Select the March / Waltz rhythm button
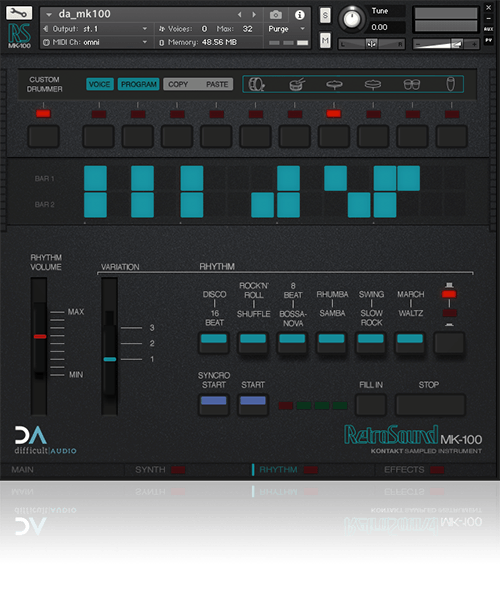The height and width of the screenshot is (589, 500). (410, 343)
